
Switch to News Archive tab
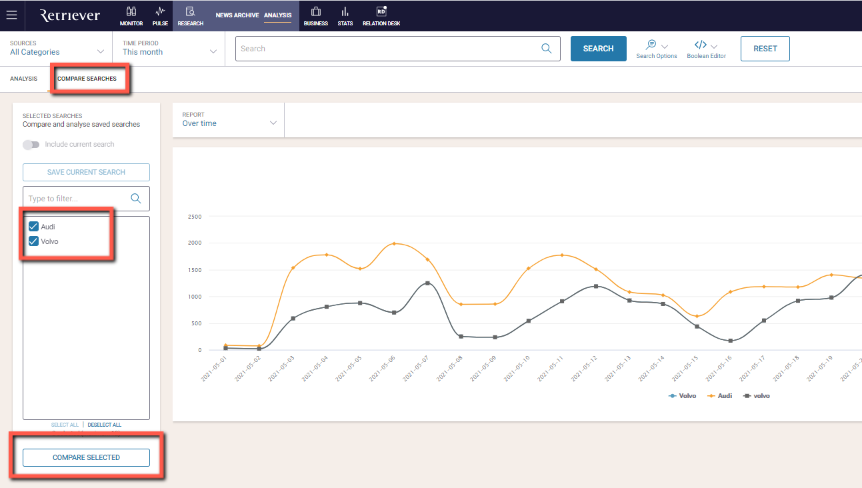[x=237, y=15]
